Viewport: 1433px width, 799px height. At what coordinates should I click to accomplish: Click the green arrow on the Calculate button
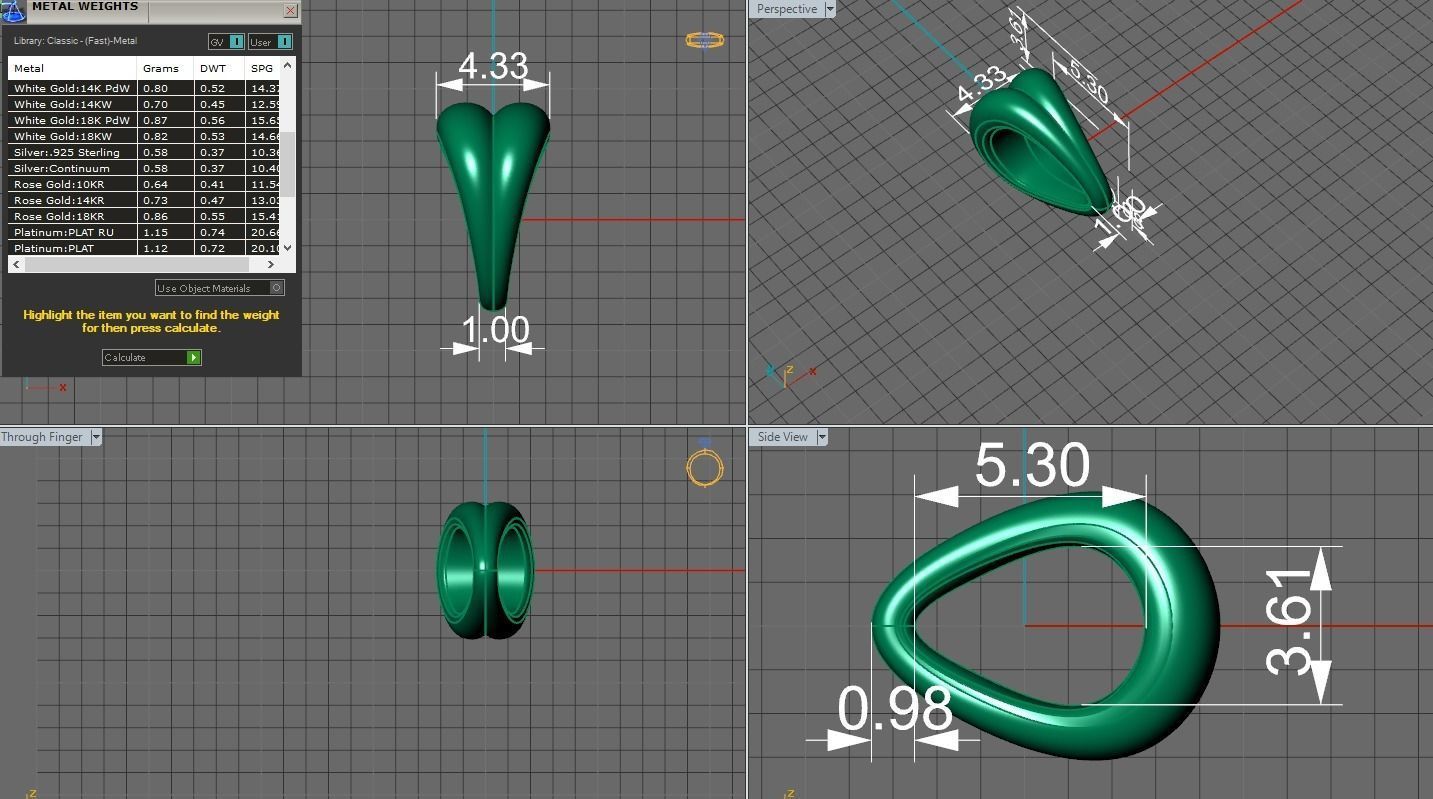tap(194, 357)
